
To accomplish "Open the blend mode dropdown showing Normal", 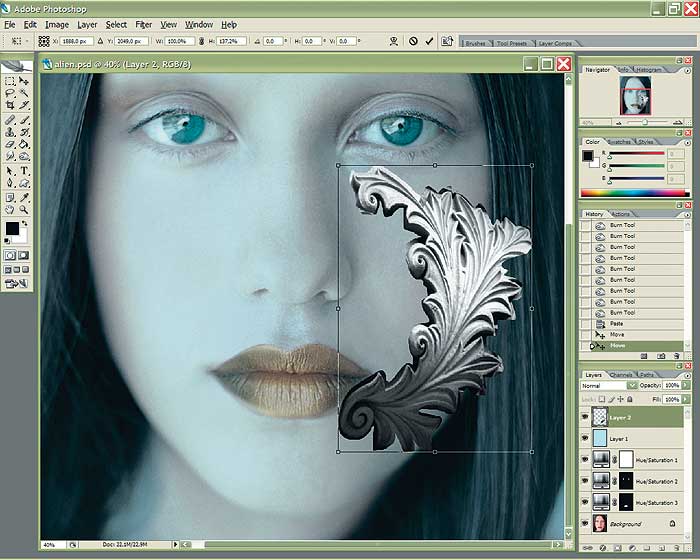I will [609, 385].
